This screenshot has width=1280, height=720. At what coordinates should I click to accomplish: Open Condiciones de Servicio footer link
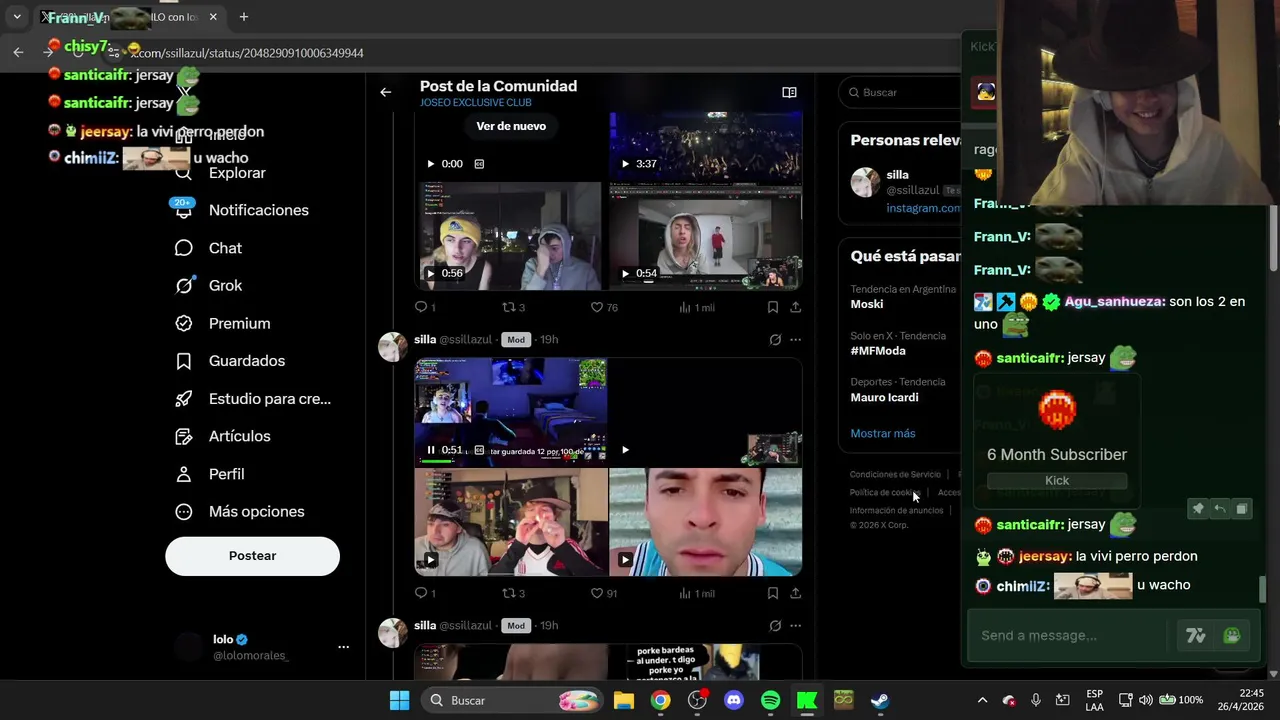tap(895, 474)
